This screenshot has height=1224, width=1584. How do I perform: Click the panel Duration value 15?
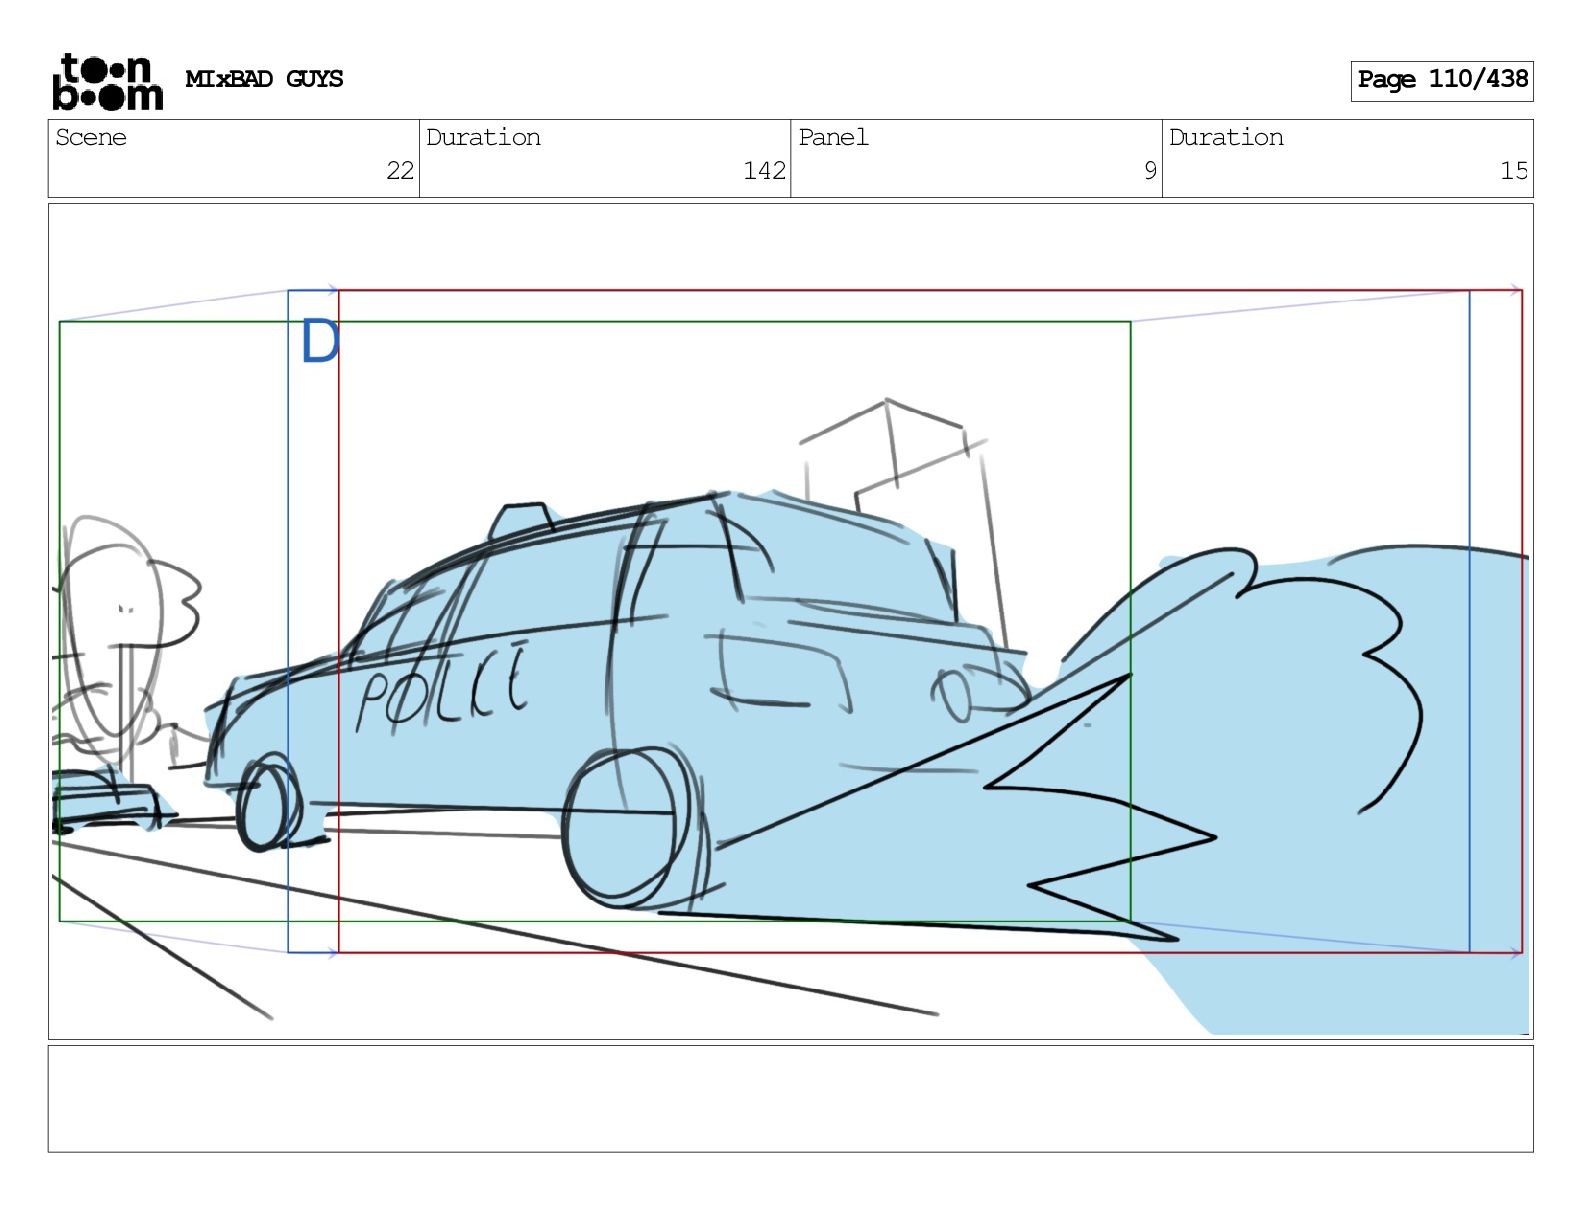[x=1514, y=171]
